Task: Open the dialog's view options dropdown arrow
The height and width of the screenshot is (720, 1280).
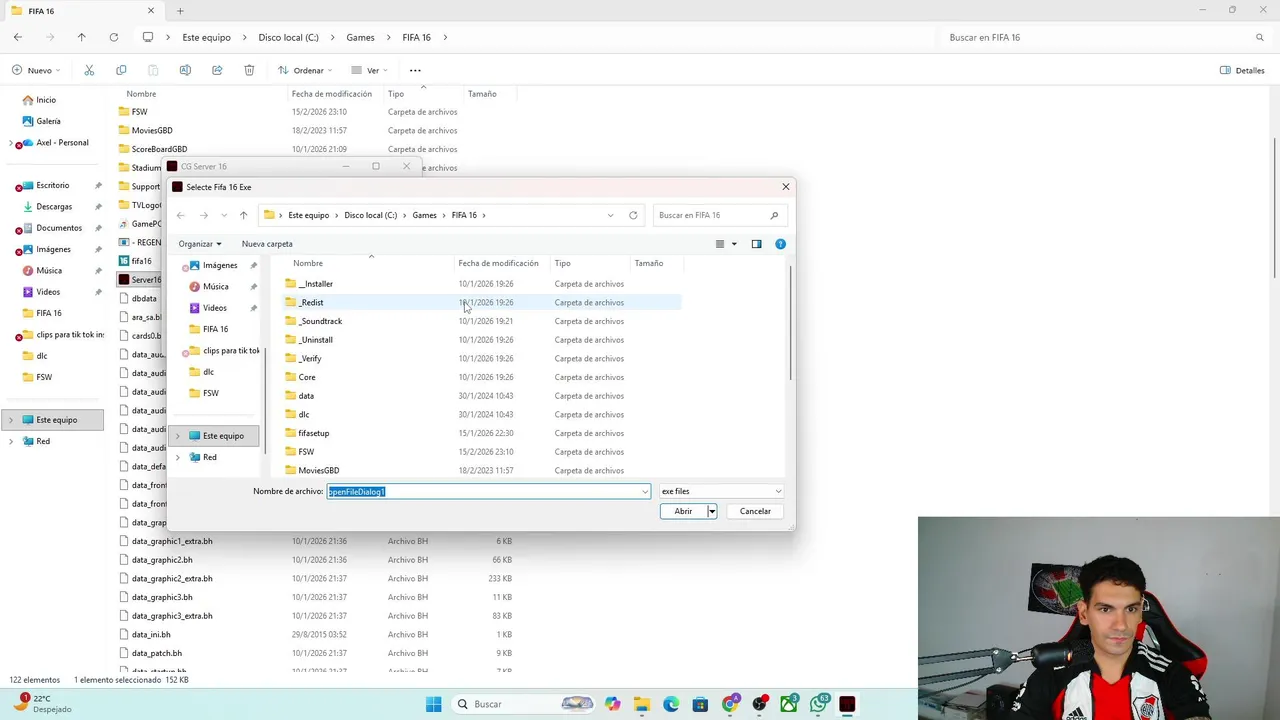Action: (x=734, y=244)
